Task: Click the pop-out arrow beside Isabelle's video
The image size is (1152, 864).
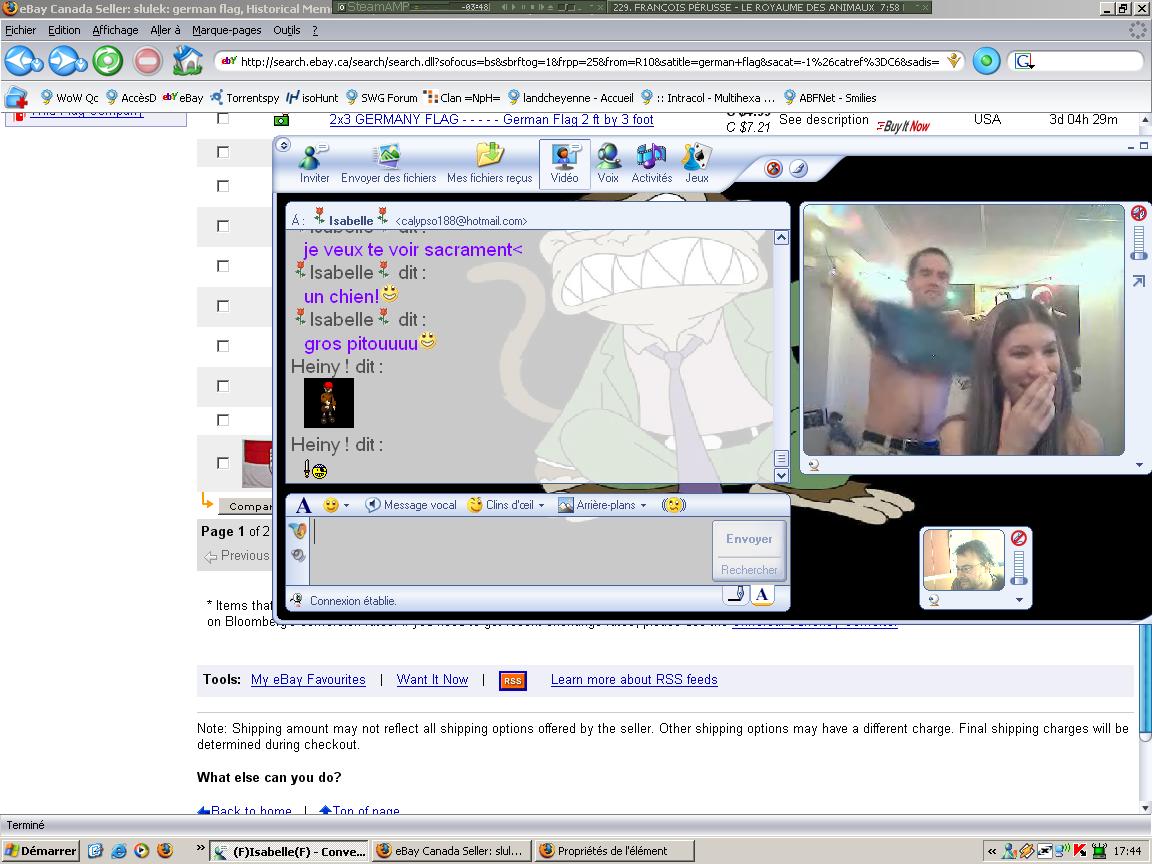Action: [1139, 281]
